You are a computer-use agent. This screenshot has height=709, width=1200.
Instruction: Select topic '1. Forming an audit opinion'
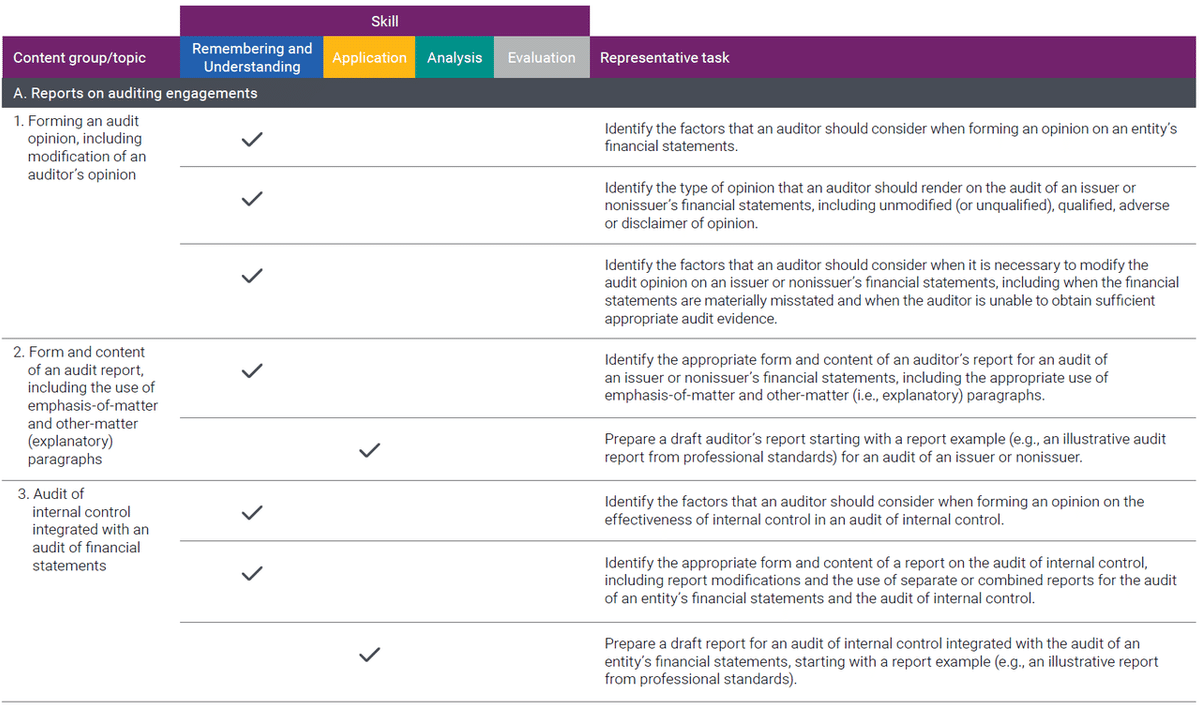pyautogui.click(x=86, y=147)
